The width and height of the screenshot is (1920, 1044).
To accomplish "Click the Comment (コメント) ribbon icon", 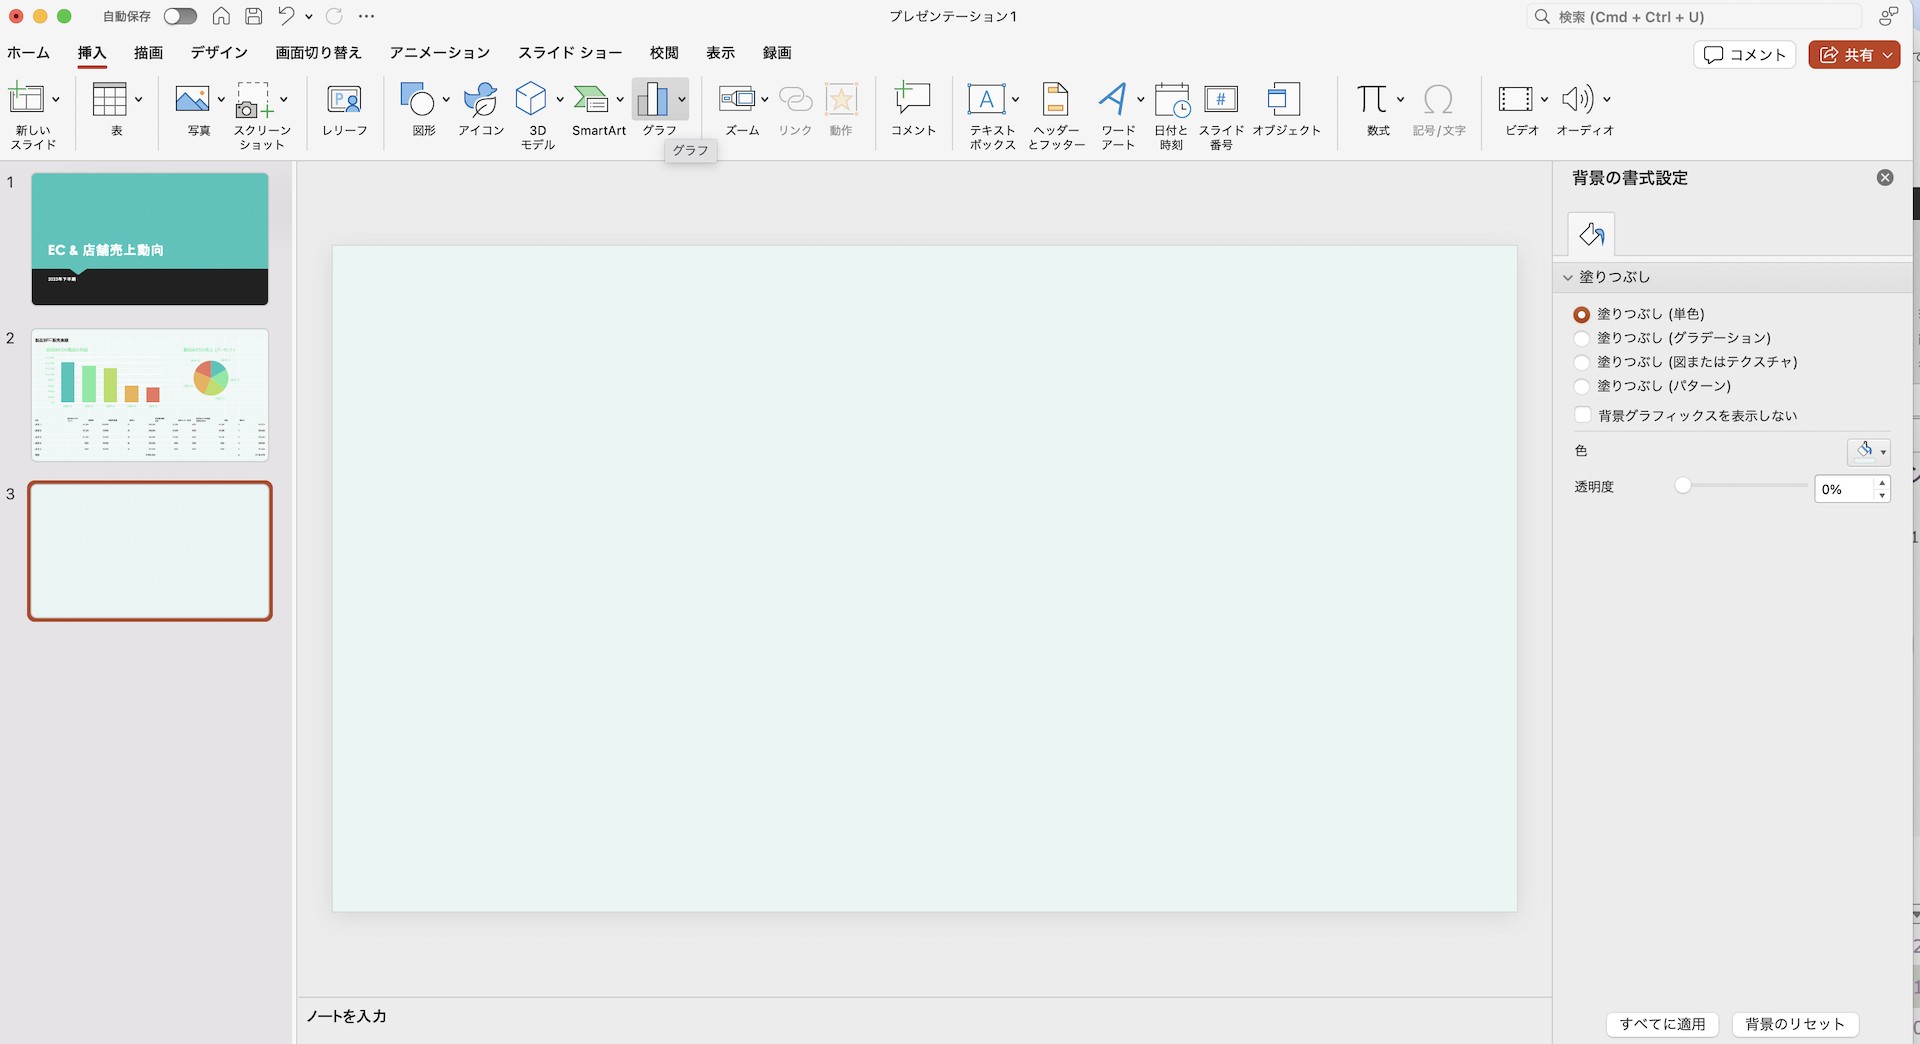I will pyautogui.click(x=912, y=99).
